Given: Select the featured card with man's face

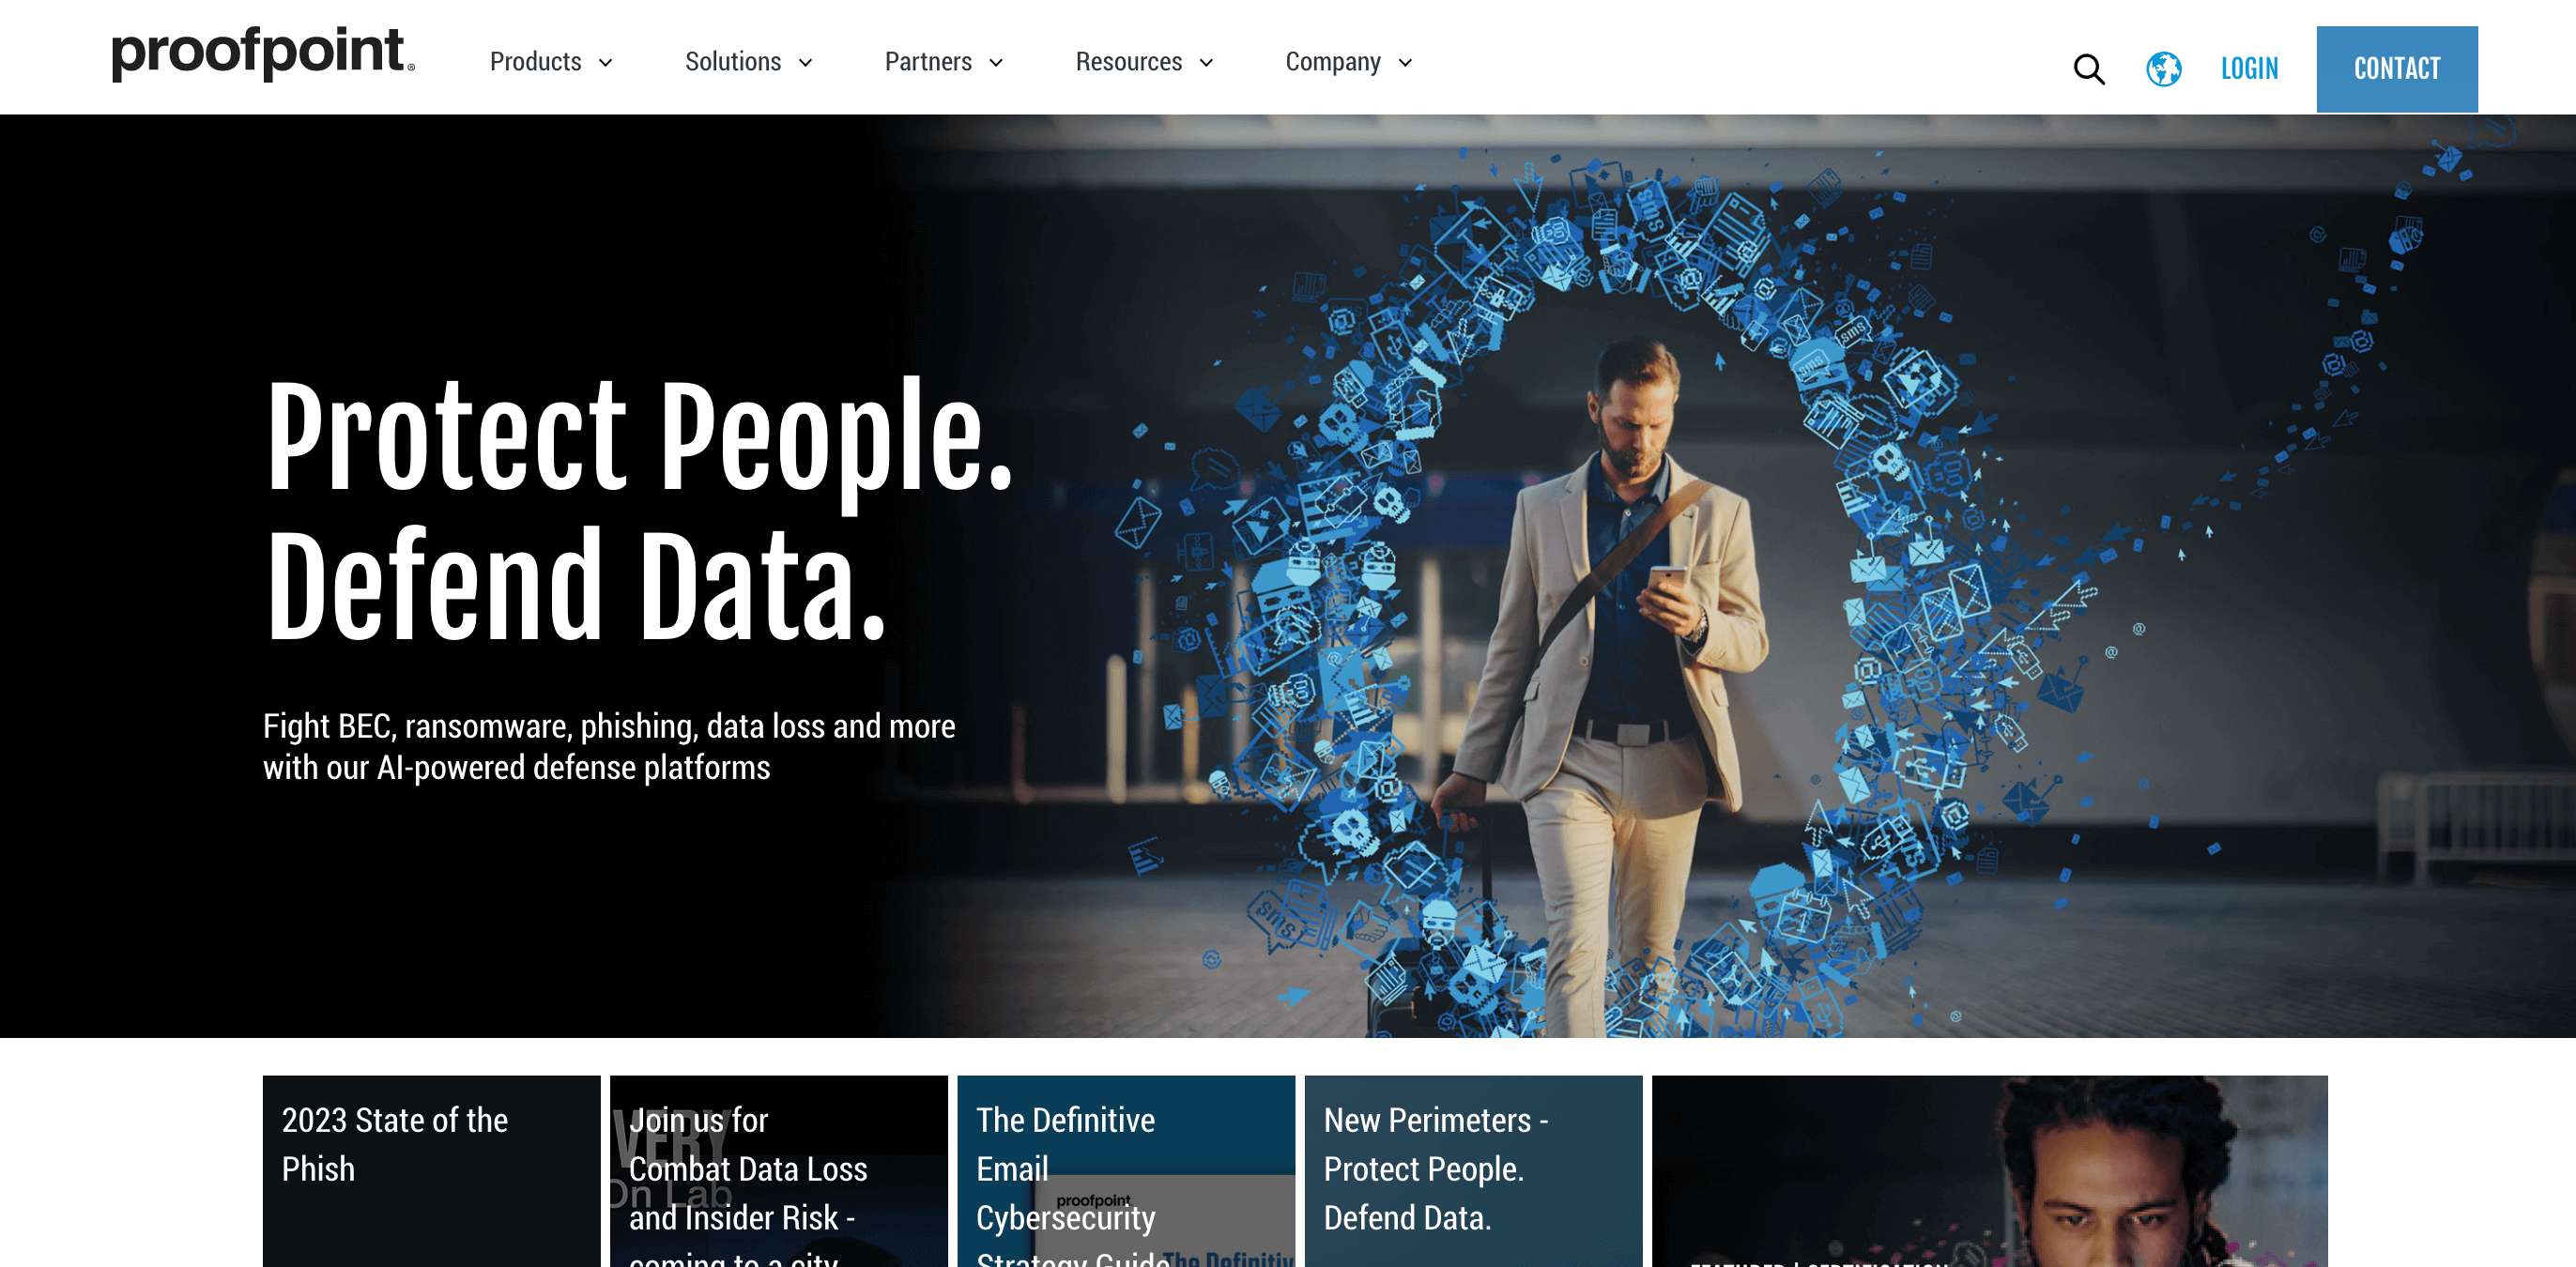Looking at the screenshot, I should pyautogui.click(x=1989, y=1171).
